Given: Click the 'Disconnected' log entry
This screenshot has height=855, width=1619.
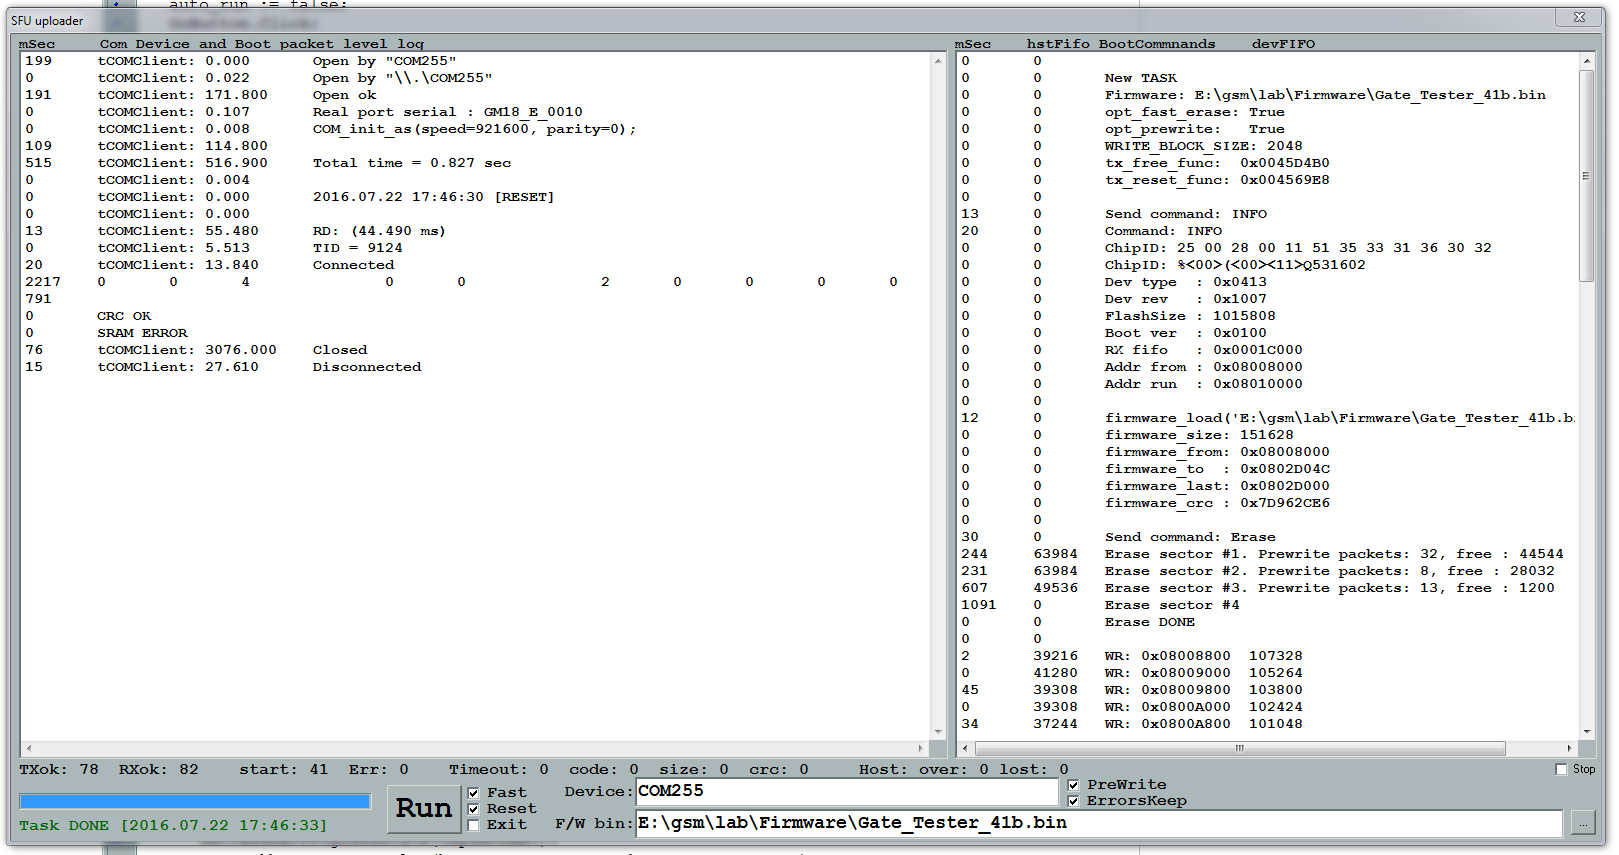Looking at the screenshot, I should (x=367, y=367).
